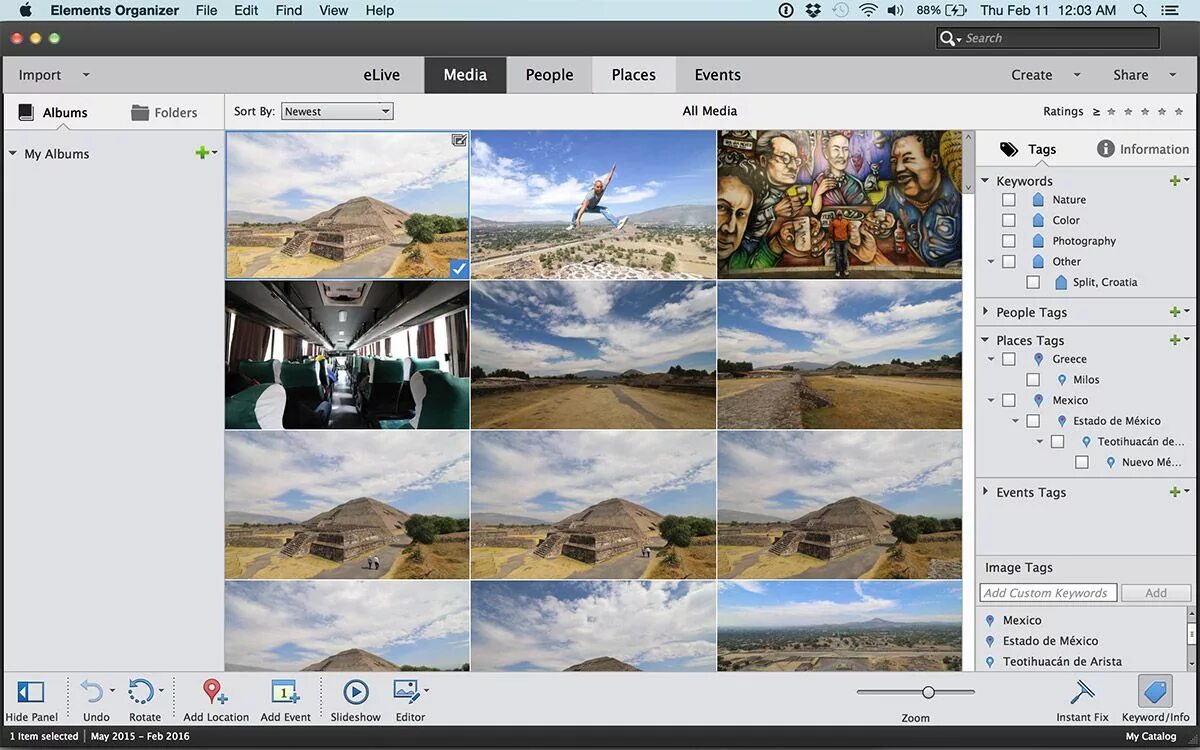Click the Add Event icon
1200x750 pixels.
pyautogui.click(x=286, y=692)
